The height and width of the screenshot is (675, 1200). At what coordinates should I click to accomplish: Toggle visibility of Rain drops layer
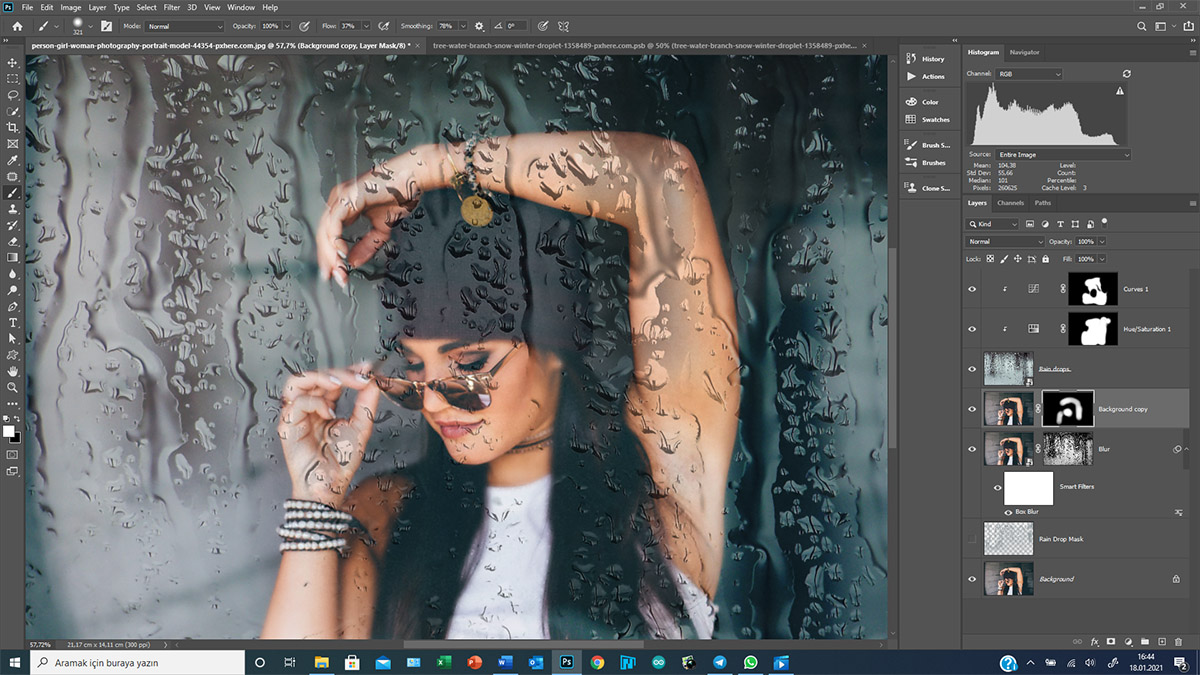coord(972,369)
